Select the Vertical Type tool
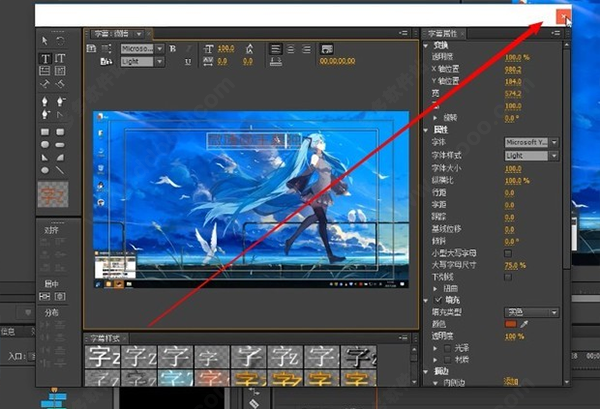Image resolution: width=600 pixels, height=409 pixels. pos(60,59)
